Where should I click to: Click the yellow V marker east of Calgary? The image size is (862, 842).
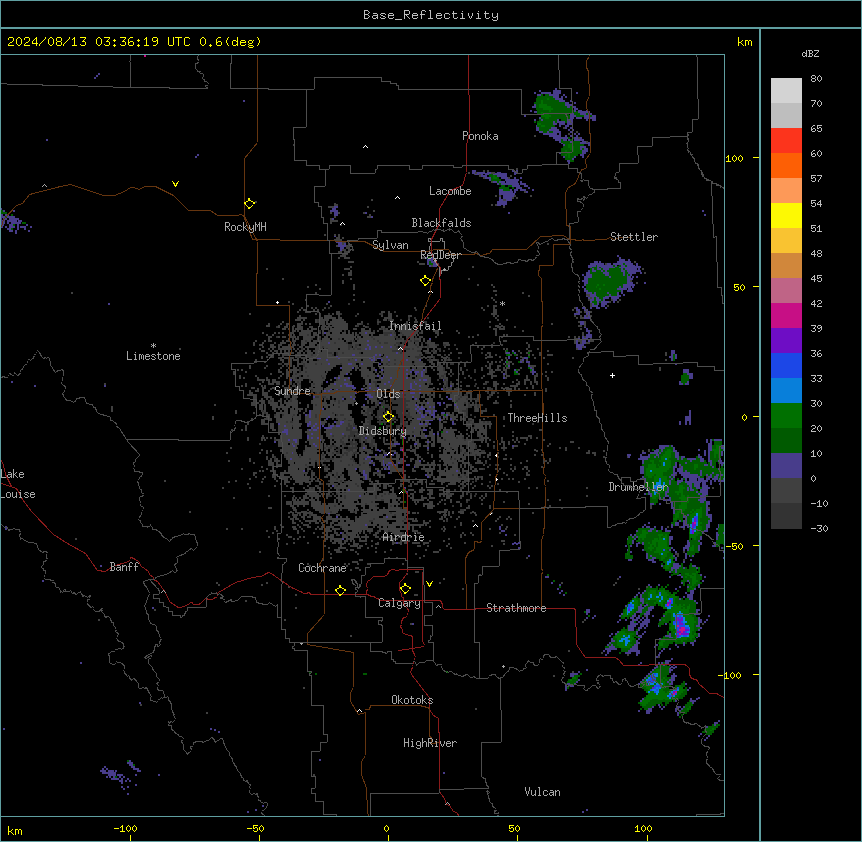pos(429,584)
